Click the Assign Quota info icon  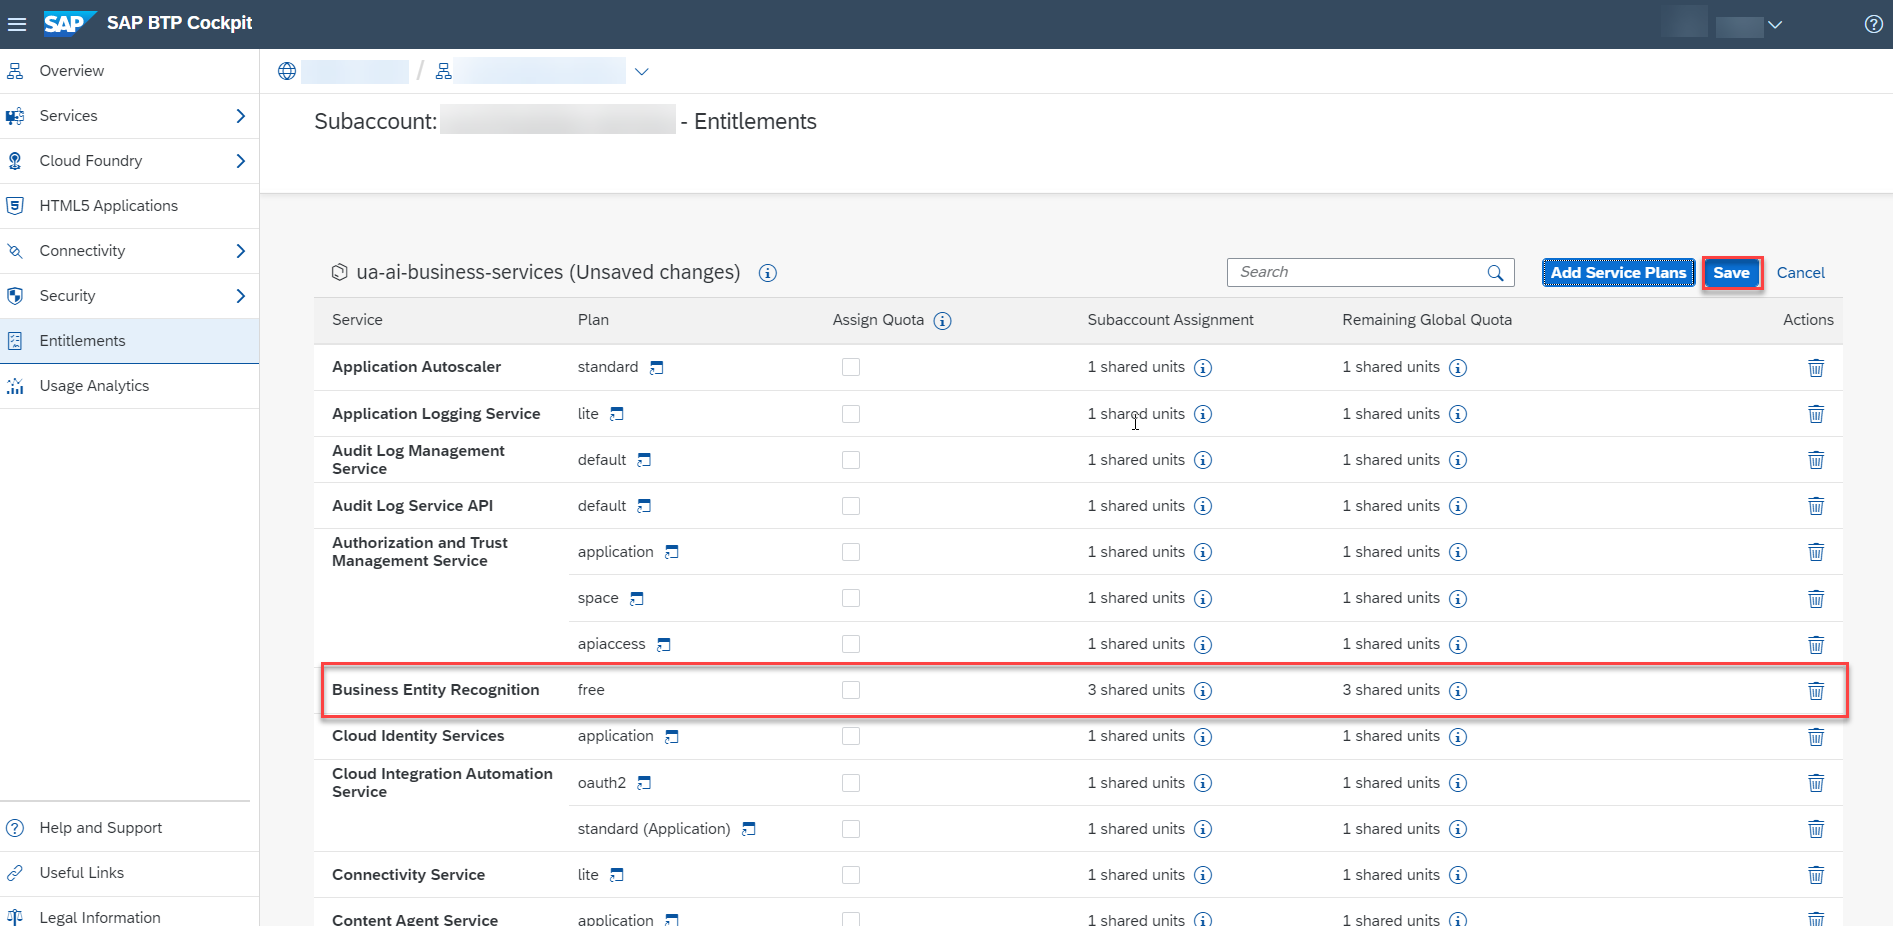(x=942, y=321)
